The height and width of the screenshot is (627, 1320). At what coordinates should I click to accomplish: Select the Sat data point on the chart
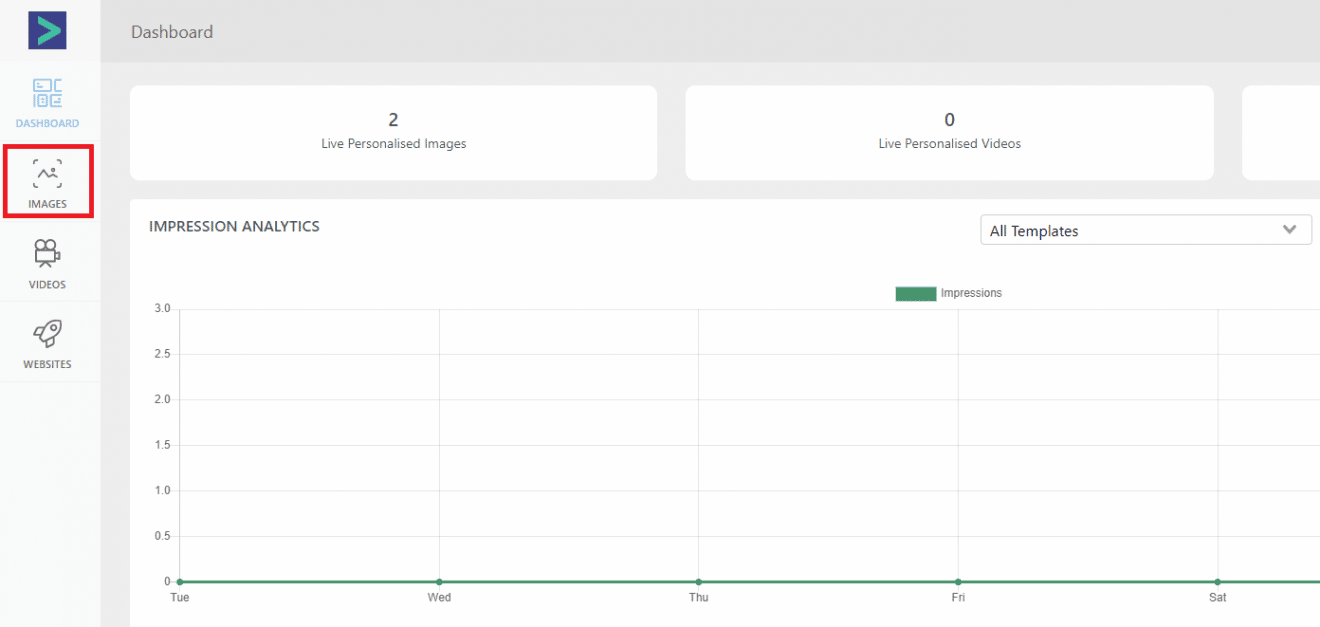click(x=1217, y=581)
